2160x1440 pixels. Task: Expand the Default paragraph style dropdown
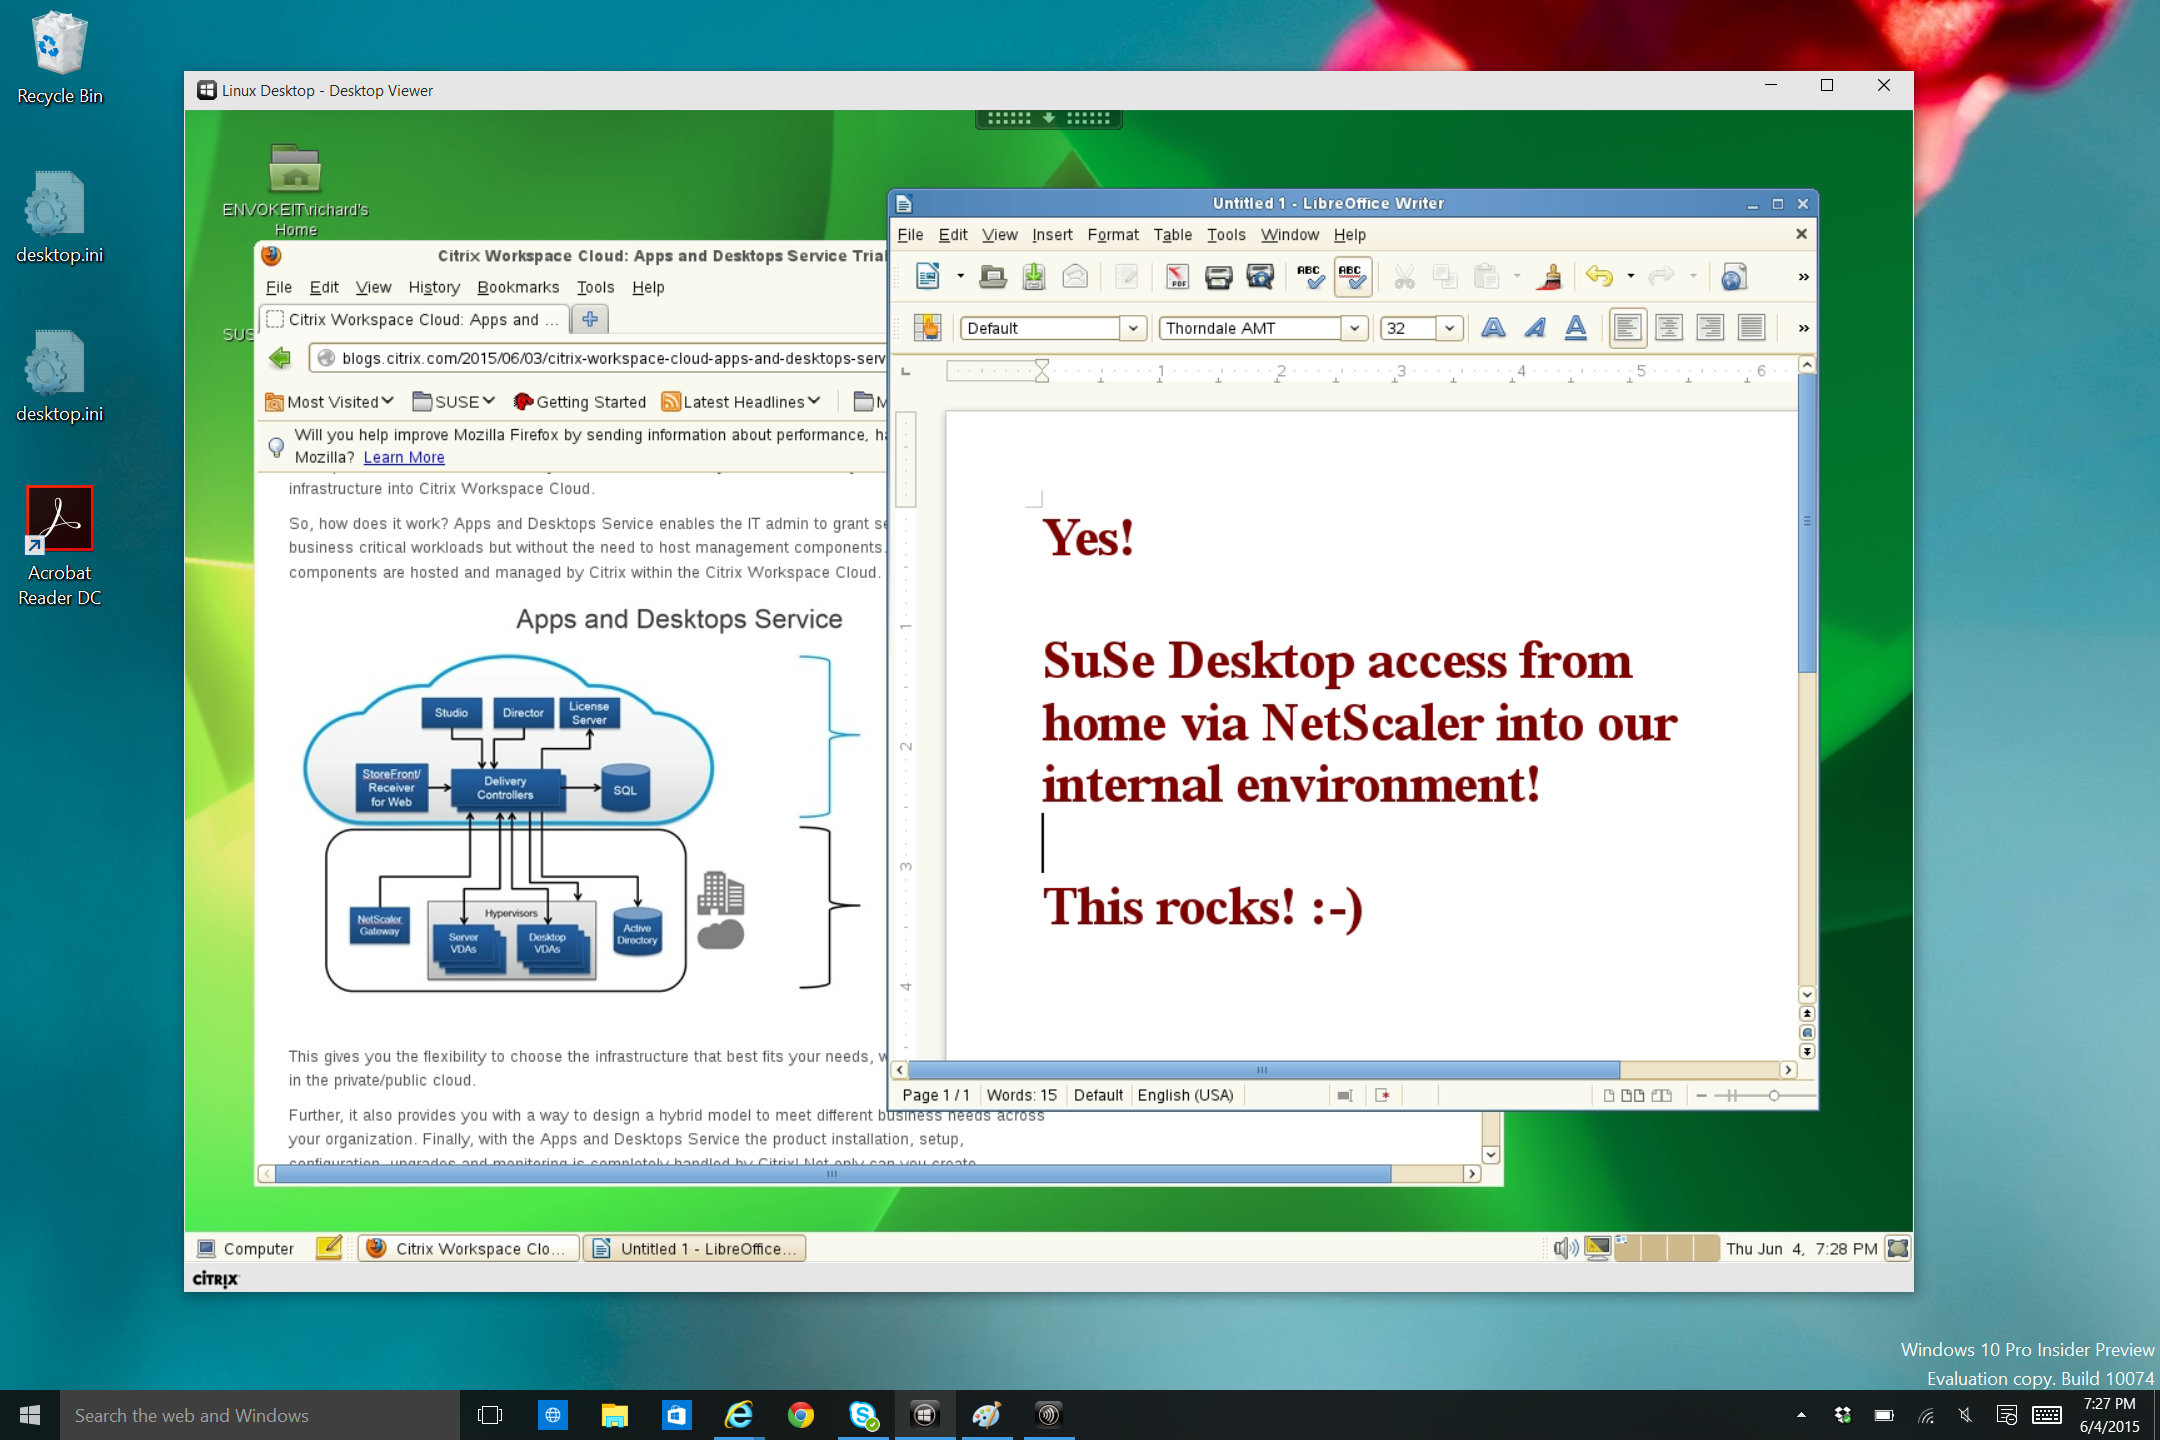tap(1132, 328)
